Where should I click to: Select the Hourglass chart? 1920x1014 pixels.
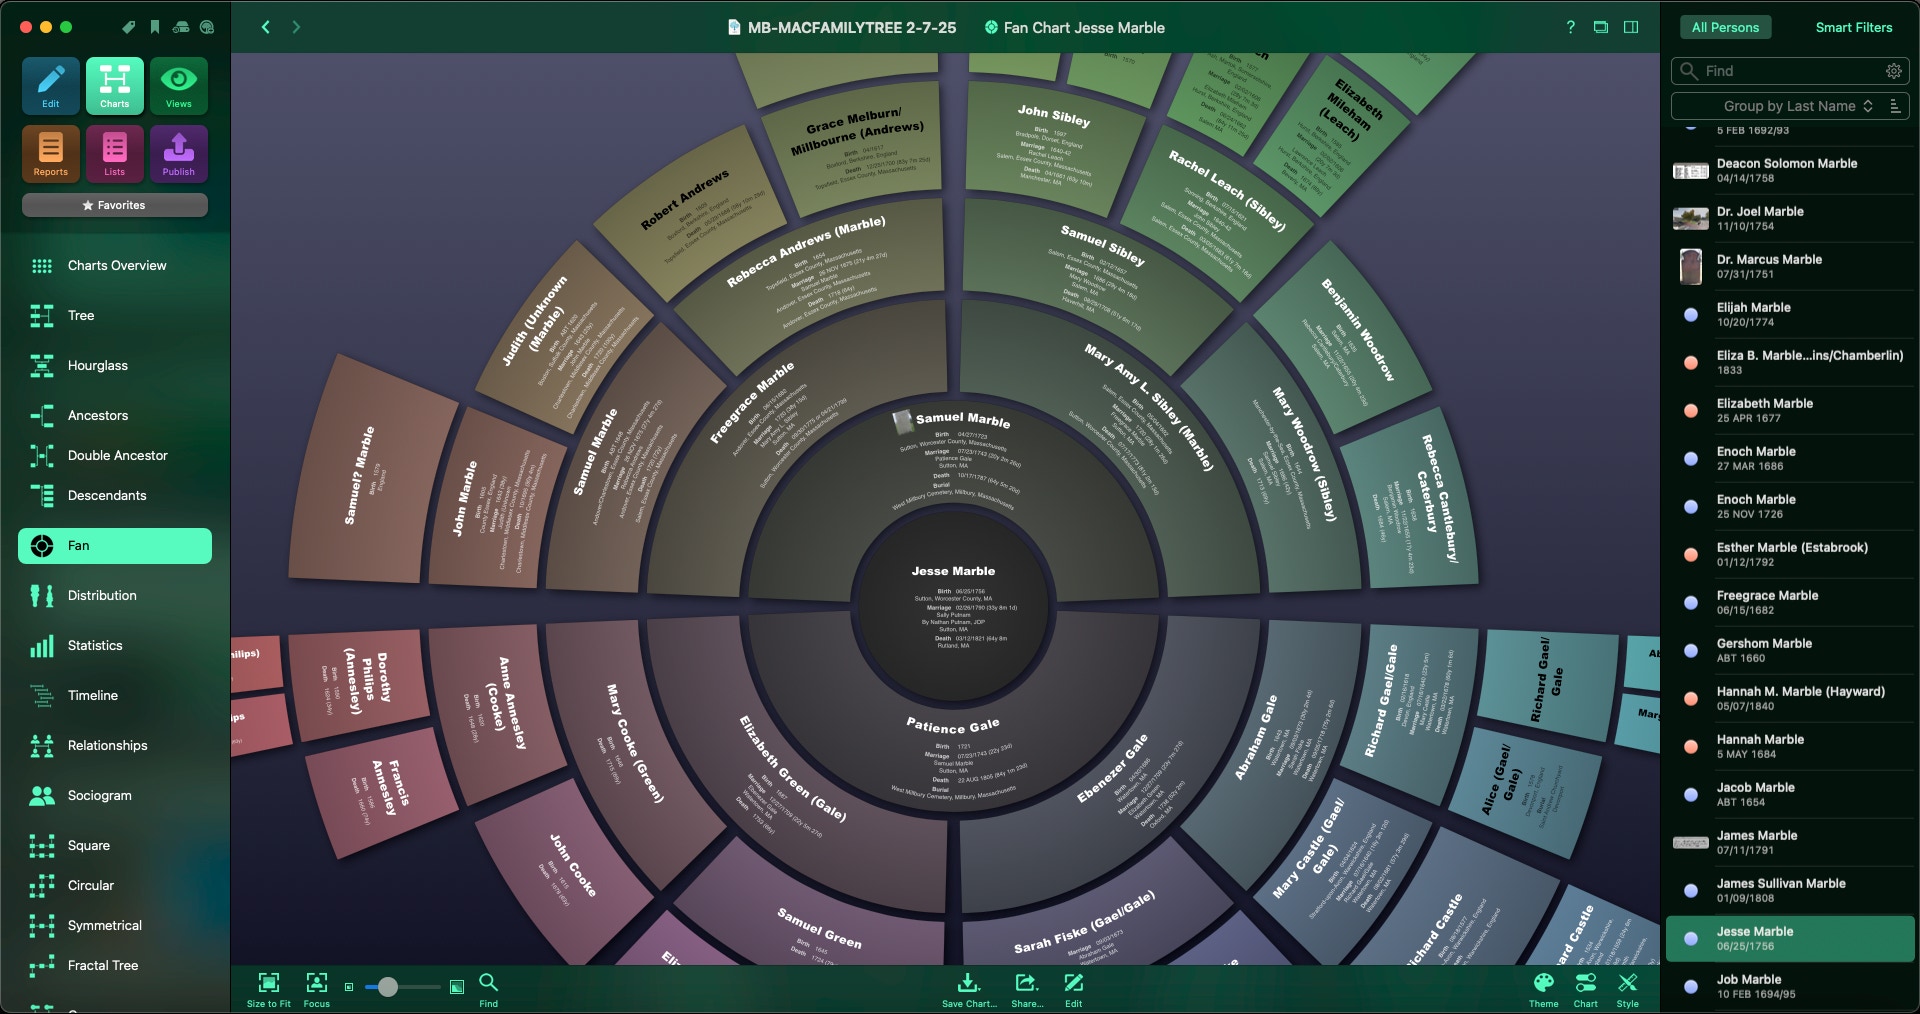click(115, 366)
